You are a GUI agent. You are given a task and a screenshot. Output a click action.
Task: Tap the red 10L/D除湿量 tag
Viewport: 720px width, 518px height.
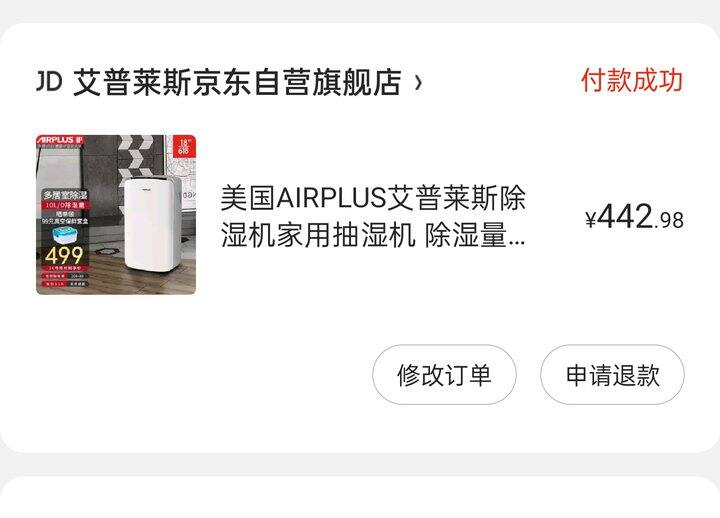click(x=65, y=205)
